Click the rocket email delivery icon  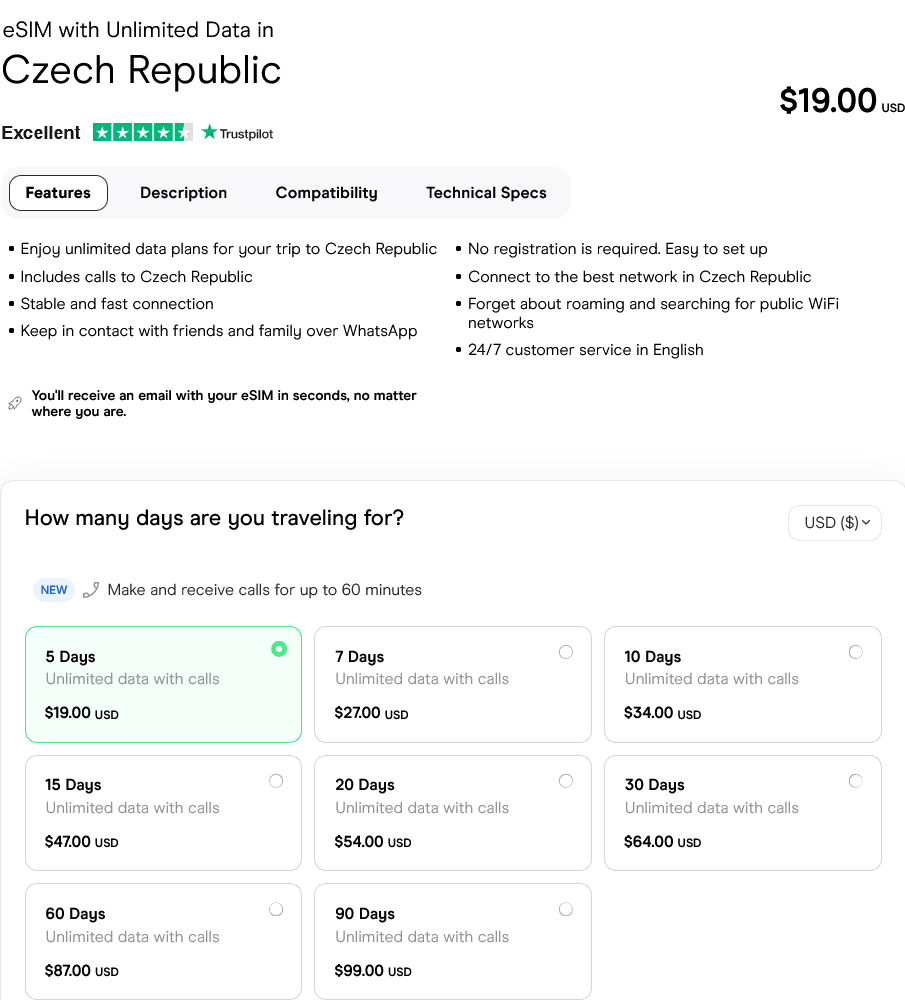(14, 403)
